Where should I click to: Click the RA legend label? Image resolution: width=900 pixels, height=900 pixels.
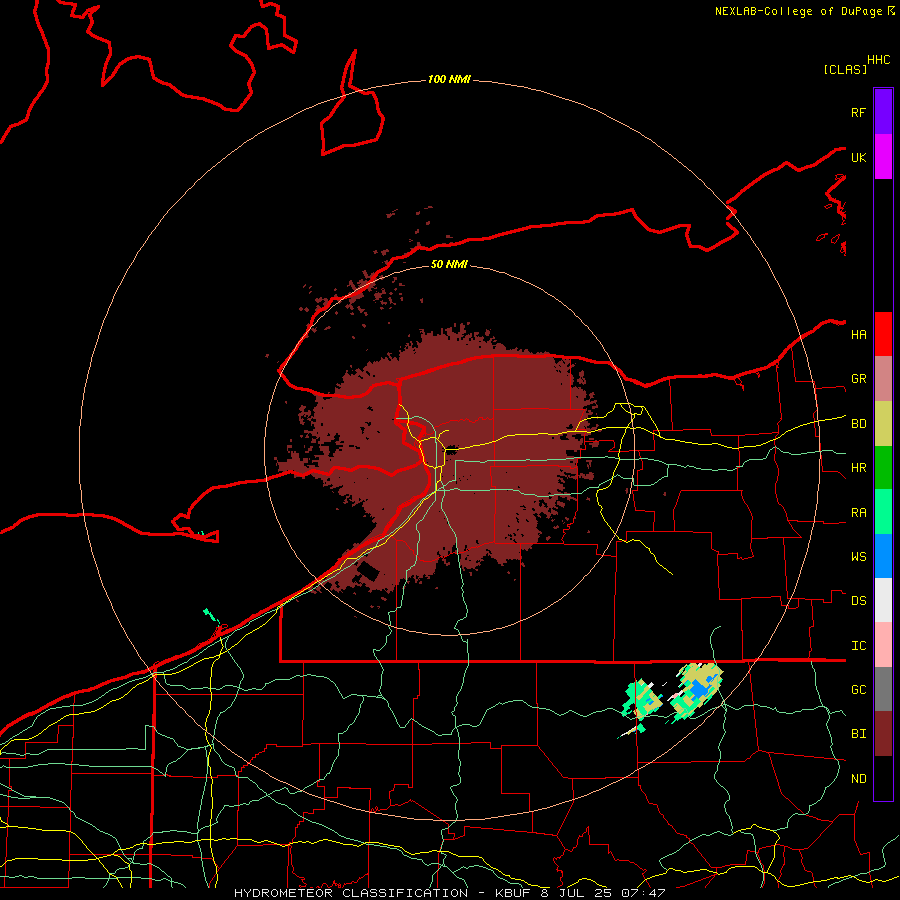(858, 513)
